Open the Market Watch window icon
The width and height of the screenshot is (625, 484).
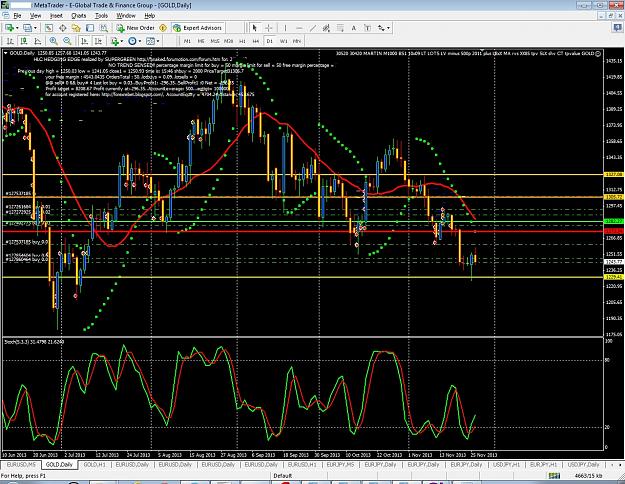point(49,28)
